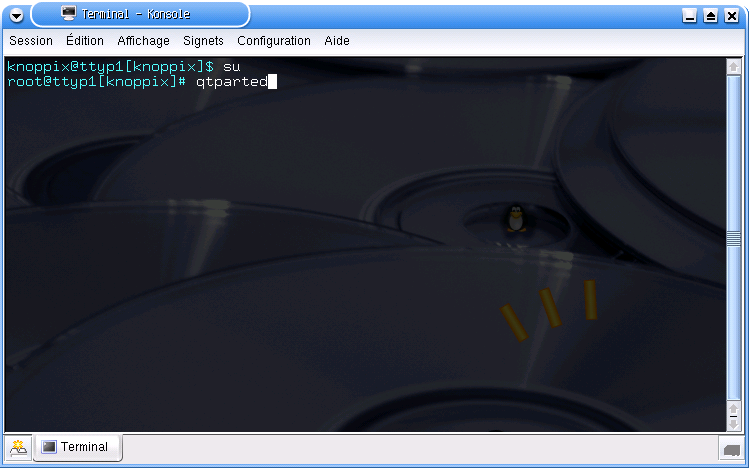Open the window menu arrow in the title bar

[16, 16]
